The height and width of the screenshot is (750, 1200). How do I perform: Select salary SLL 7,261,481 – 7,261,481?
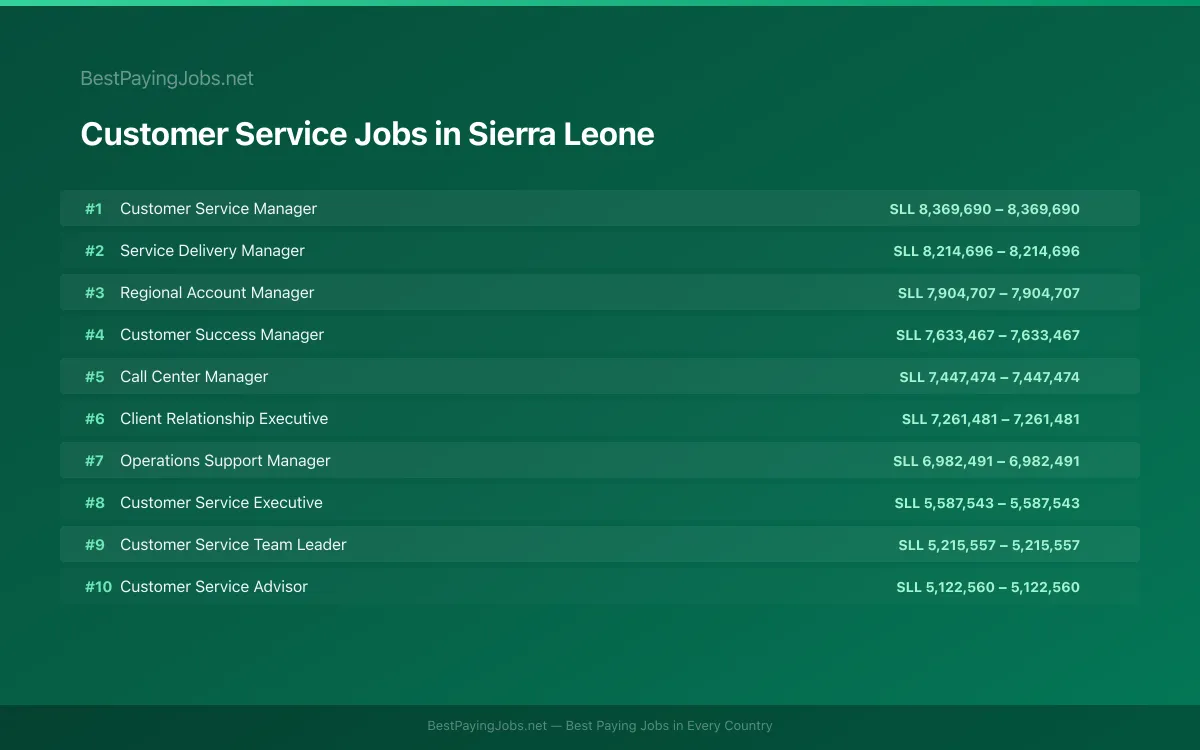pos(991,419)
